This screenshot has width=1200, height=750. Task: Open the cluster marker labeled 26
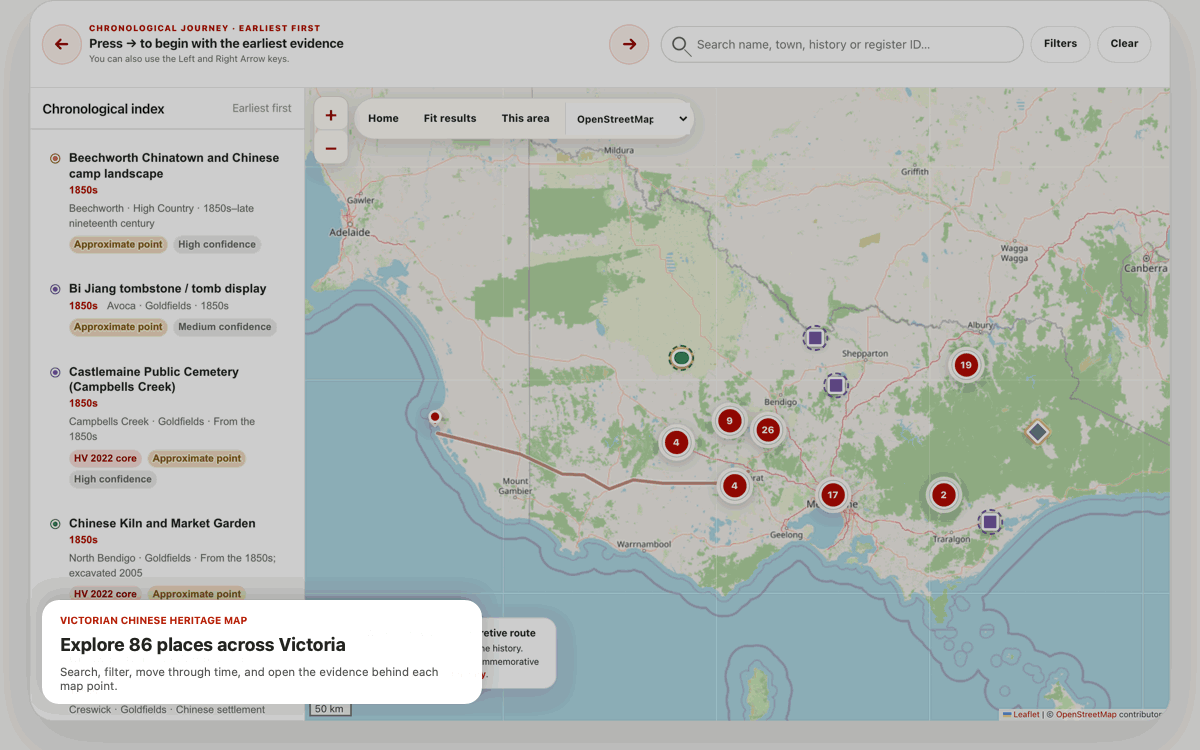[x=767, y=430]
